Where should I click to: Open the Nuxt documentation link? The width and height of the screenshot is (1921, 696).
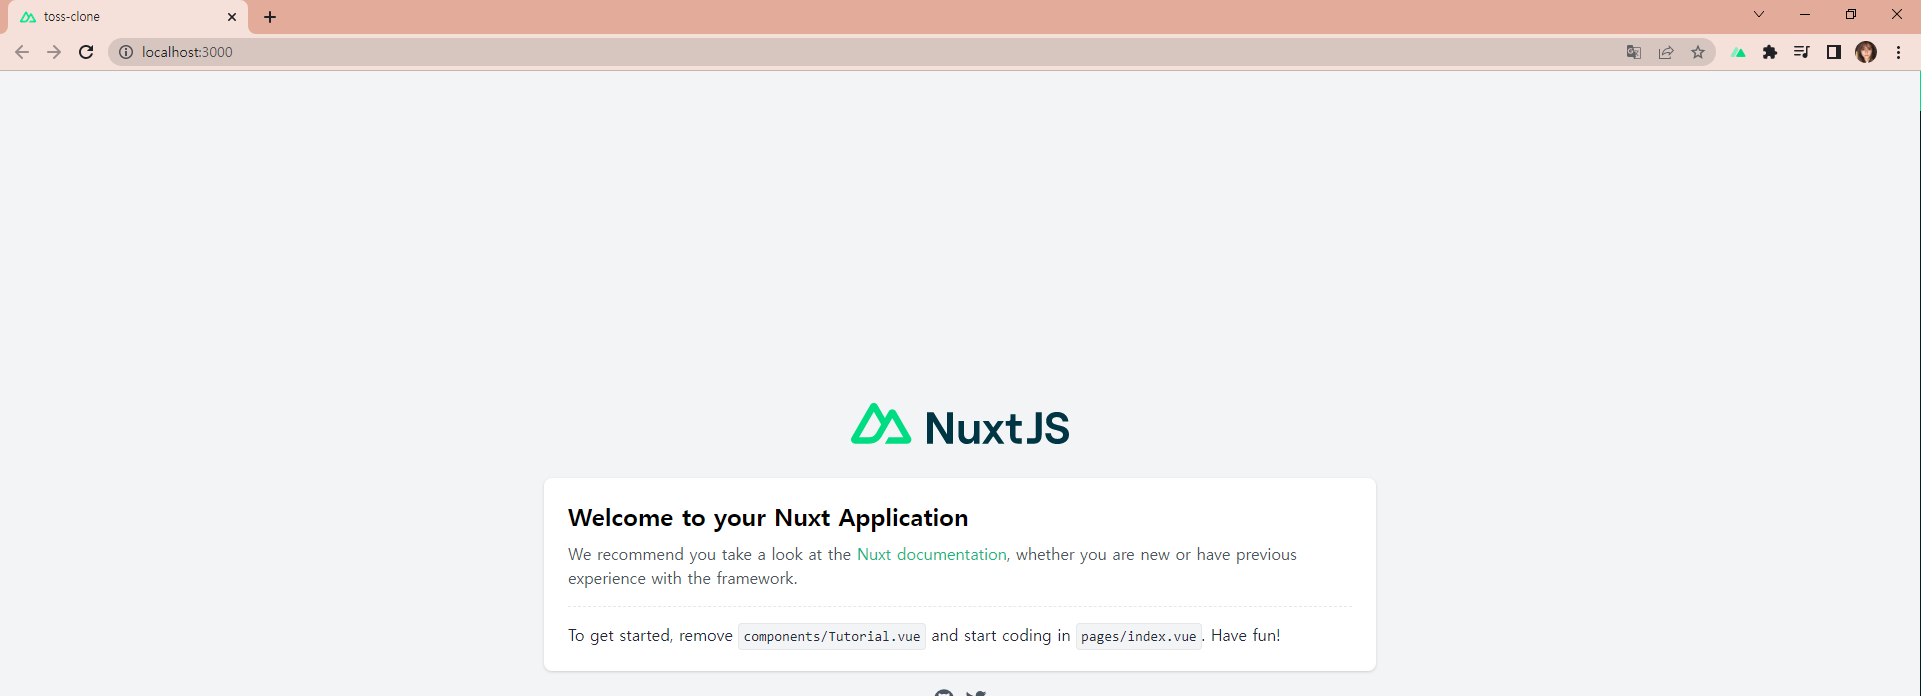click(x=931, y=554)
